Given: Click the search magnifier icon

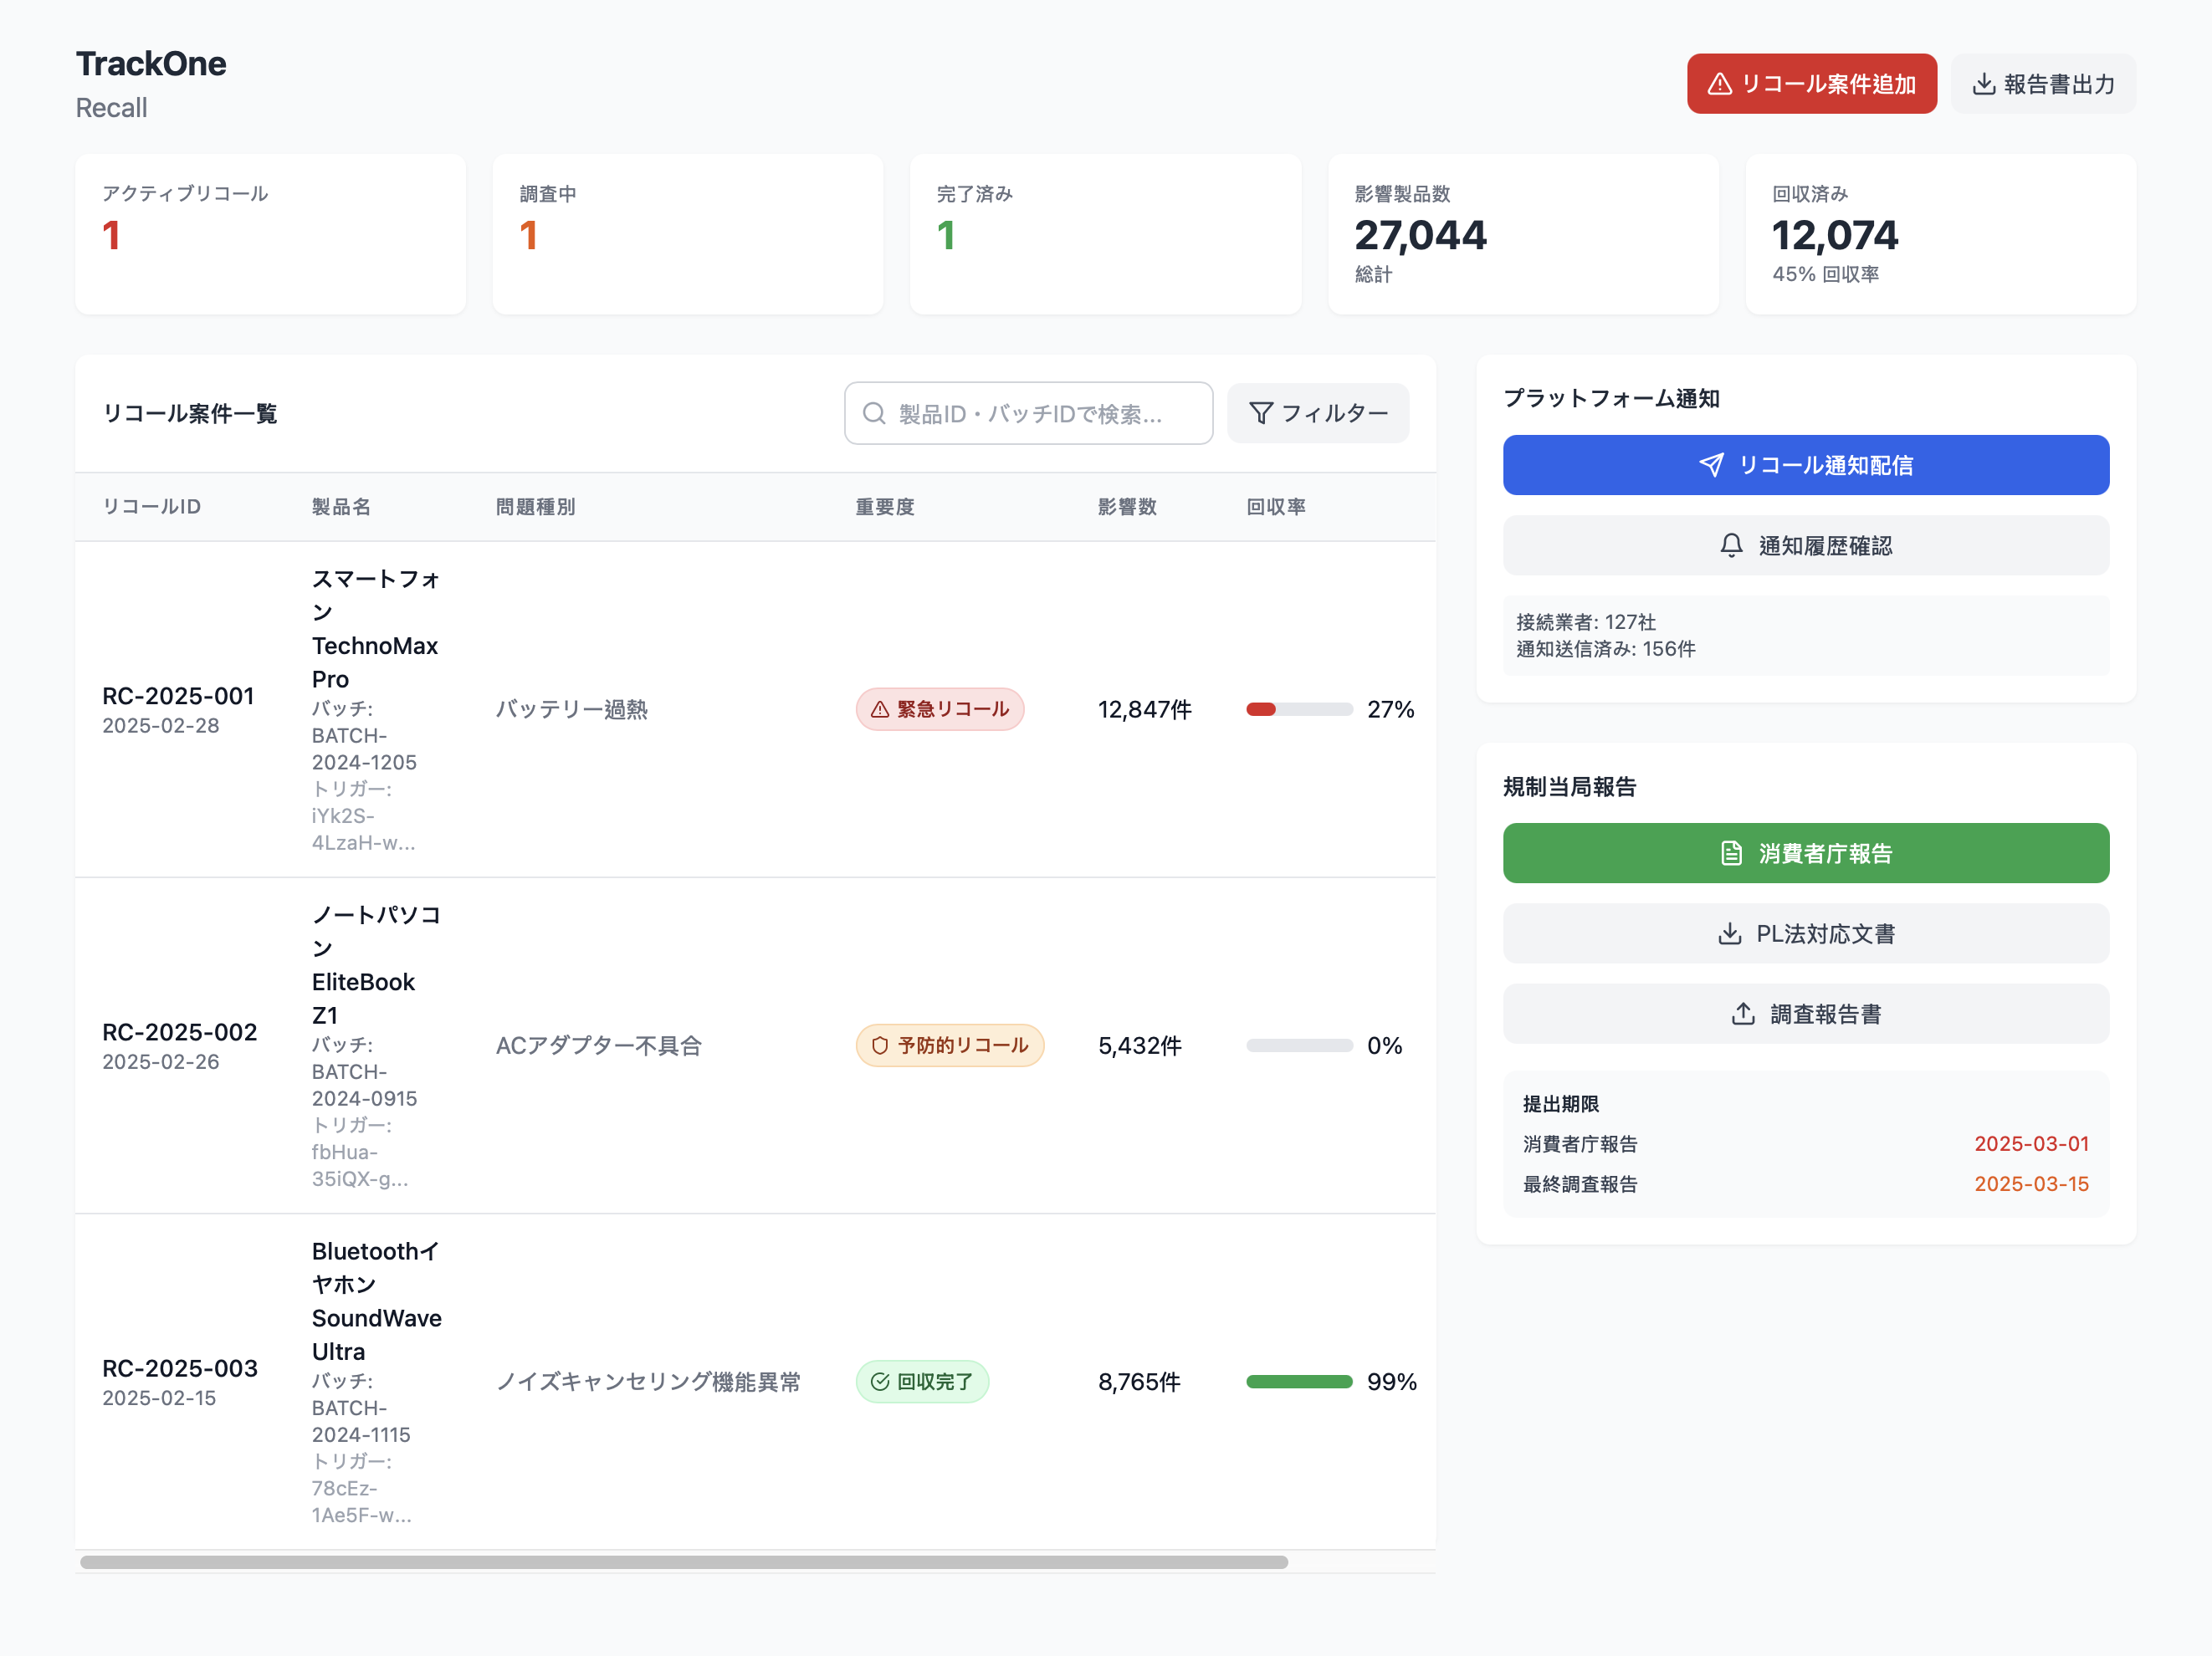Looking at the screenshot, I should coord(874,413).
